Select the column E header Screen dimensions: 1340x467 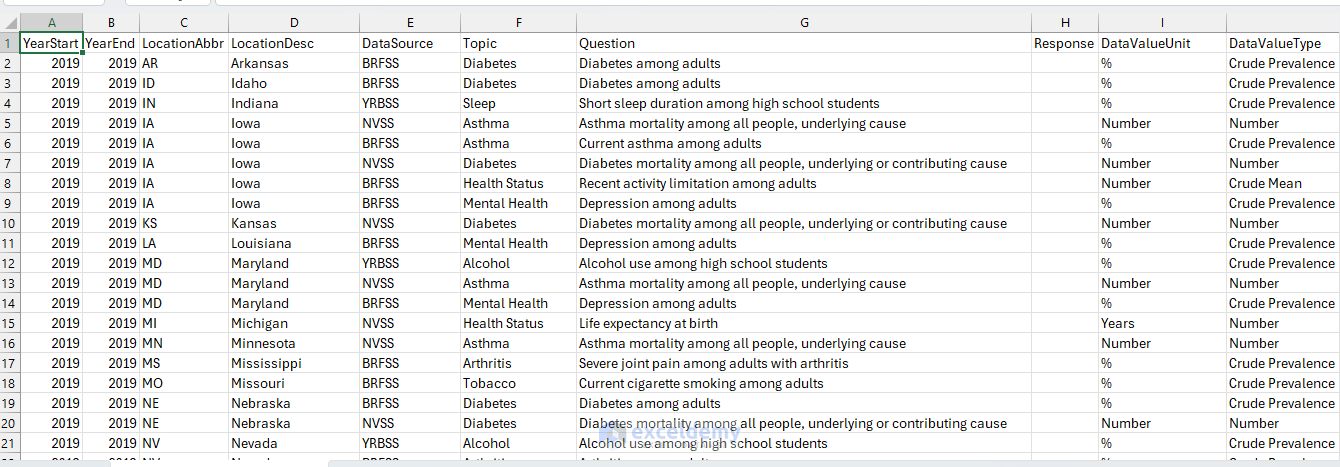click(x=410, y=22)
